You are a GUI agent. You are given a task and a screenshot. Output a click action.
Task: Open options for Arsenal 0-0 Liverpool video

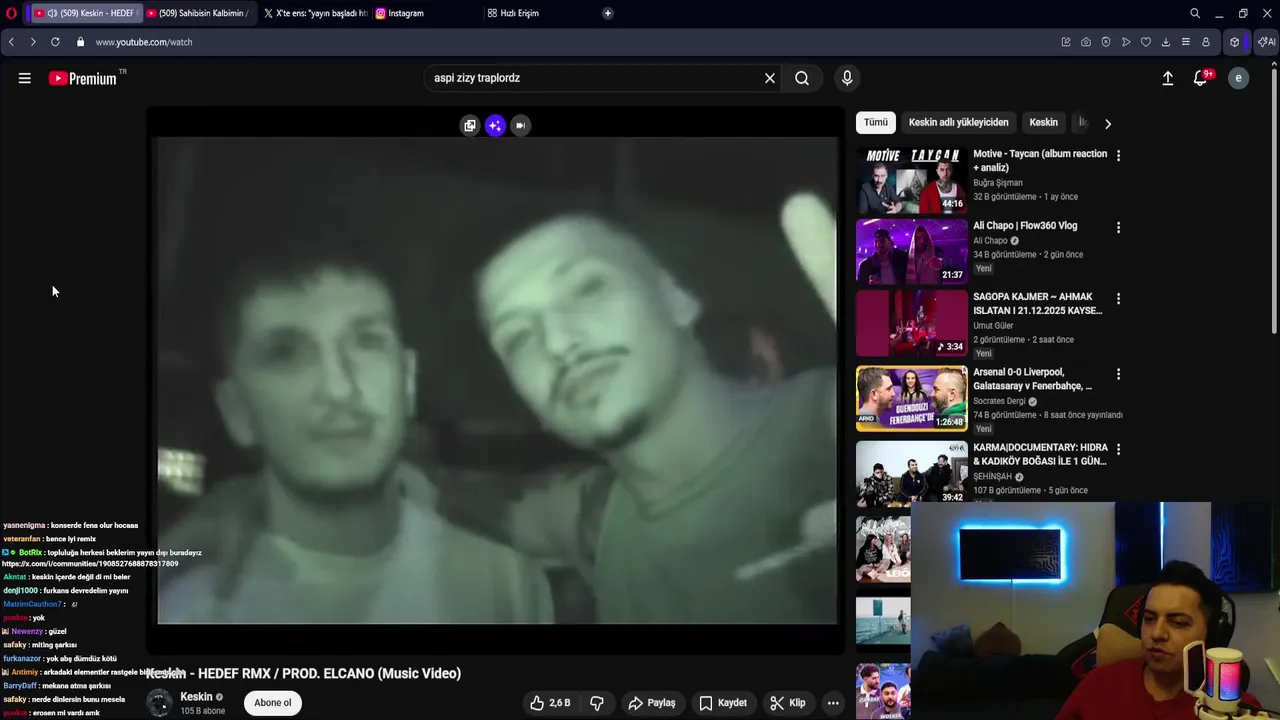(x=1118, y=373)
